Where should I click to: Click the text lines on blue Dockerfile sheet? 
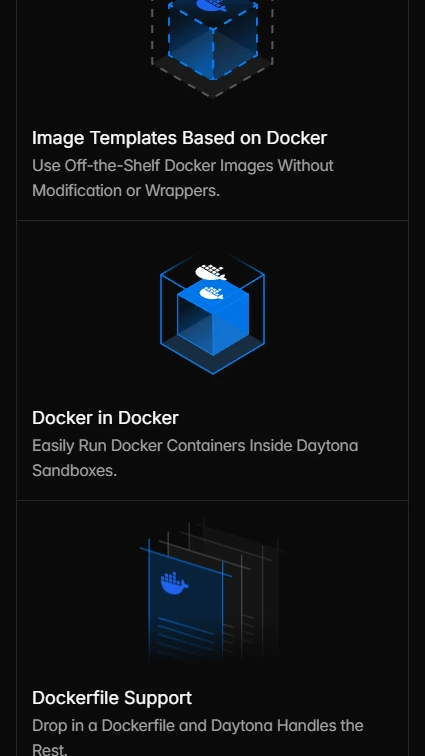tap(186, 634)
